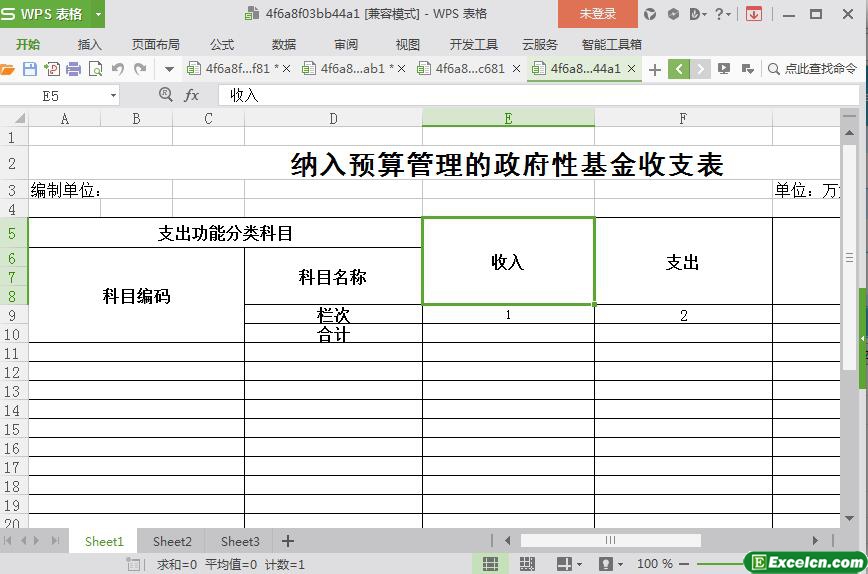Click the 支出功能分类科目 header cell
The image size is (868, 574).
(x=225, y=233)
